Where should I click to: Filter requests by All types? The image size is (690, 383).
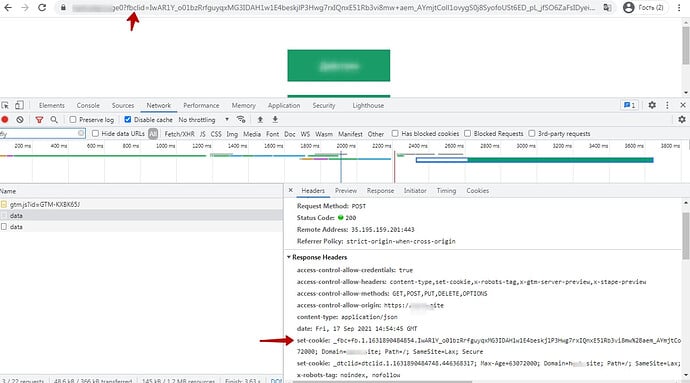pyautogui.click(x=153, y=134)
